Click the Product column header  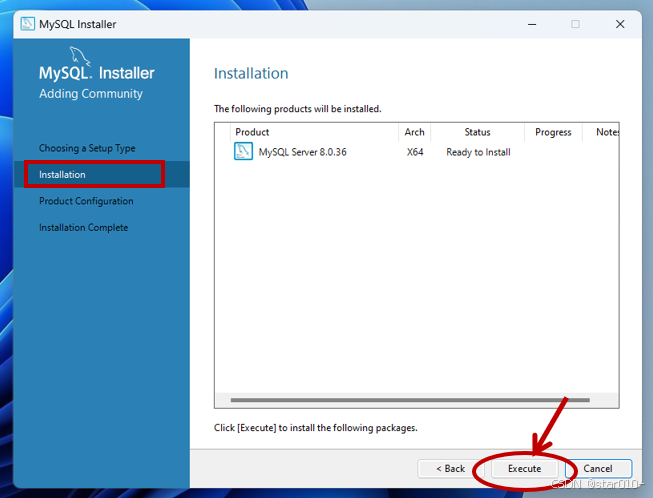314,132
